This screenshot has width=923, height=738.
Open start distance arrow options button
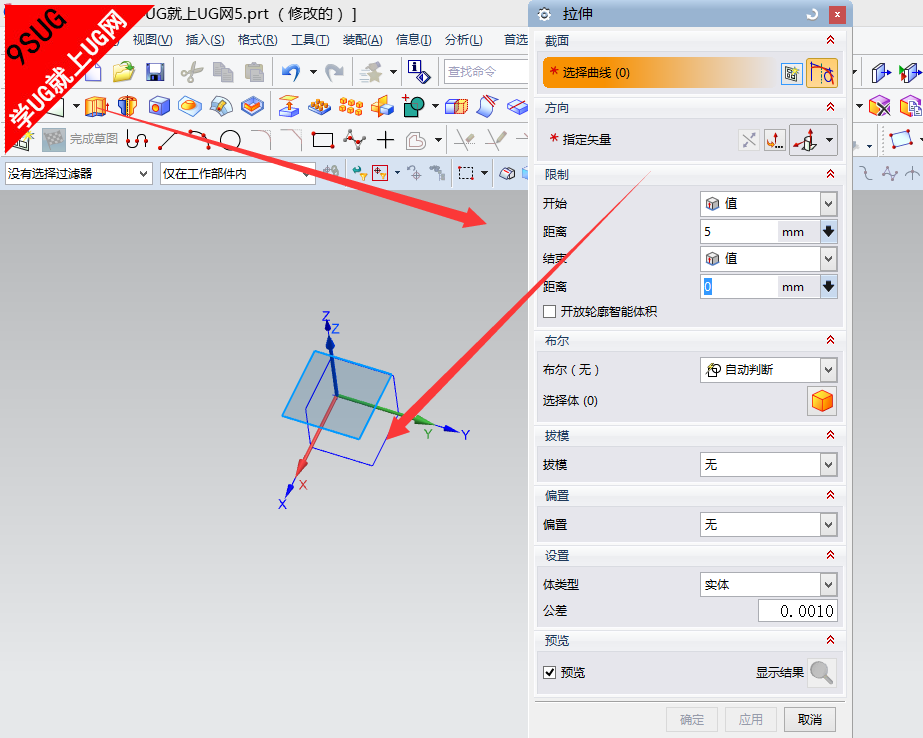point(829,232)
